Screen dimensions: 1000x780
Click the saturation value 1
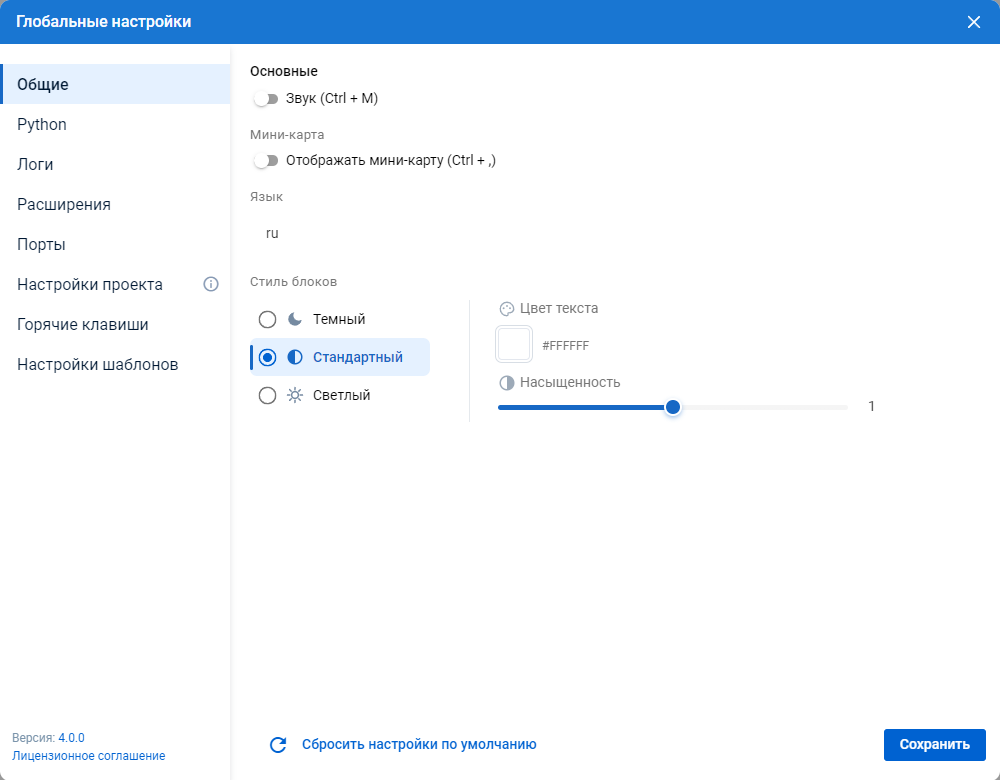(x=871, y=406)
